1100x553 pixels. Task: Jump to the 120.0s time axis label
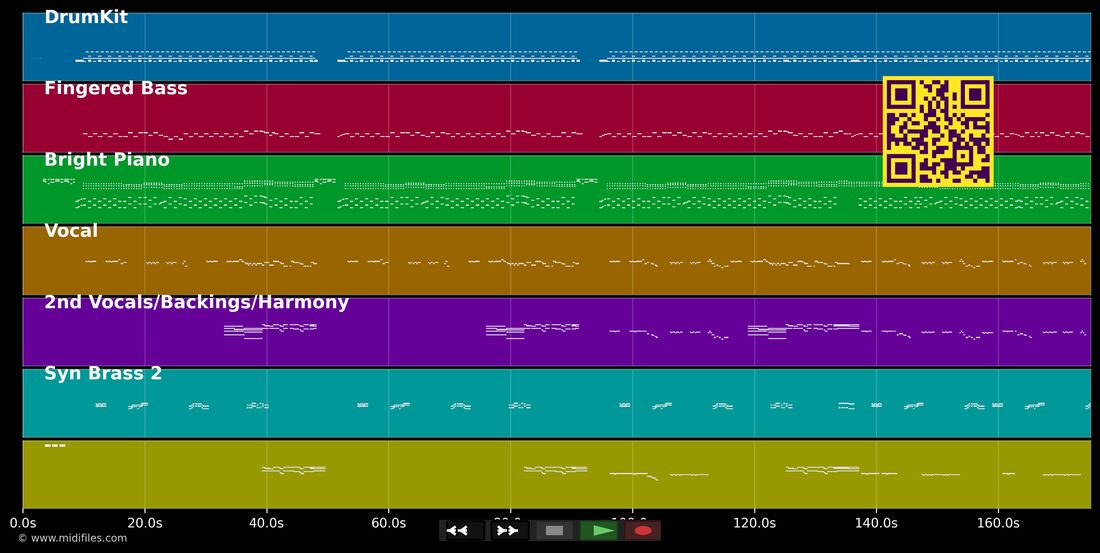[x=754, y=523]
